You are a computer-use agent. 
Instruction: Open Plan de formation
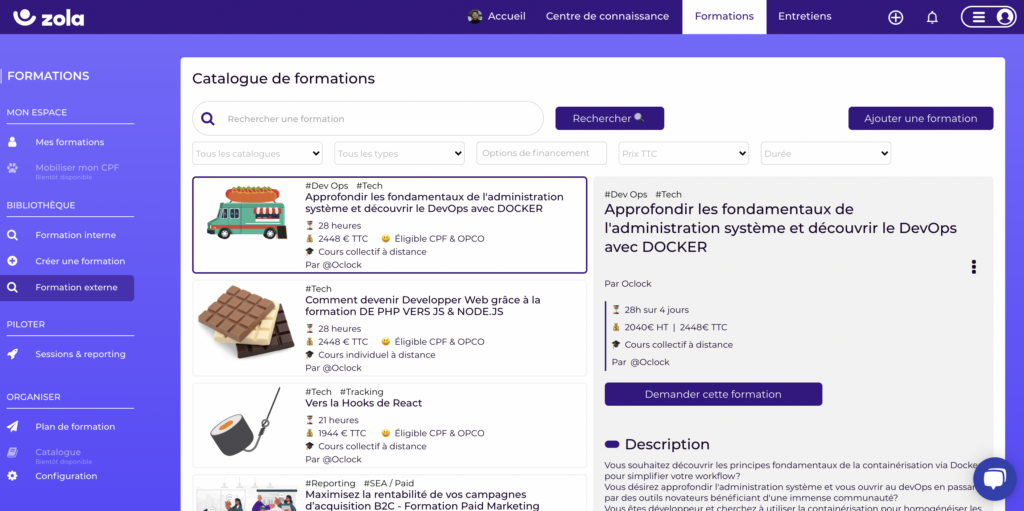[75, 427]
